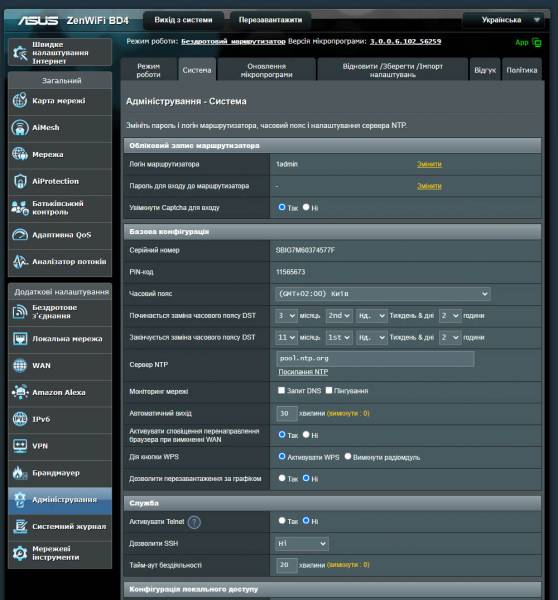Enable Captcha login with Так

(282, 207)
